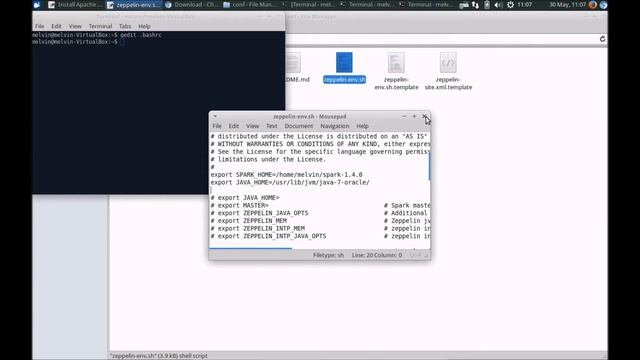
Task: Click the 'gedit .bashrc' command in terminal
Action: [141, 35]
